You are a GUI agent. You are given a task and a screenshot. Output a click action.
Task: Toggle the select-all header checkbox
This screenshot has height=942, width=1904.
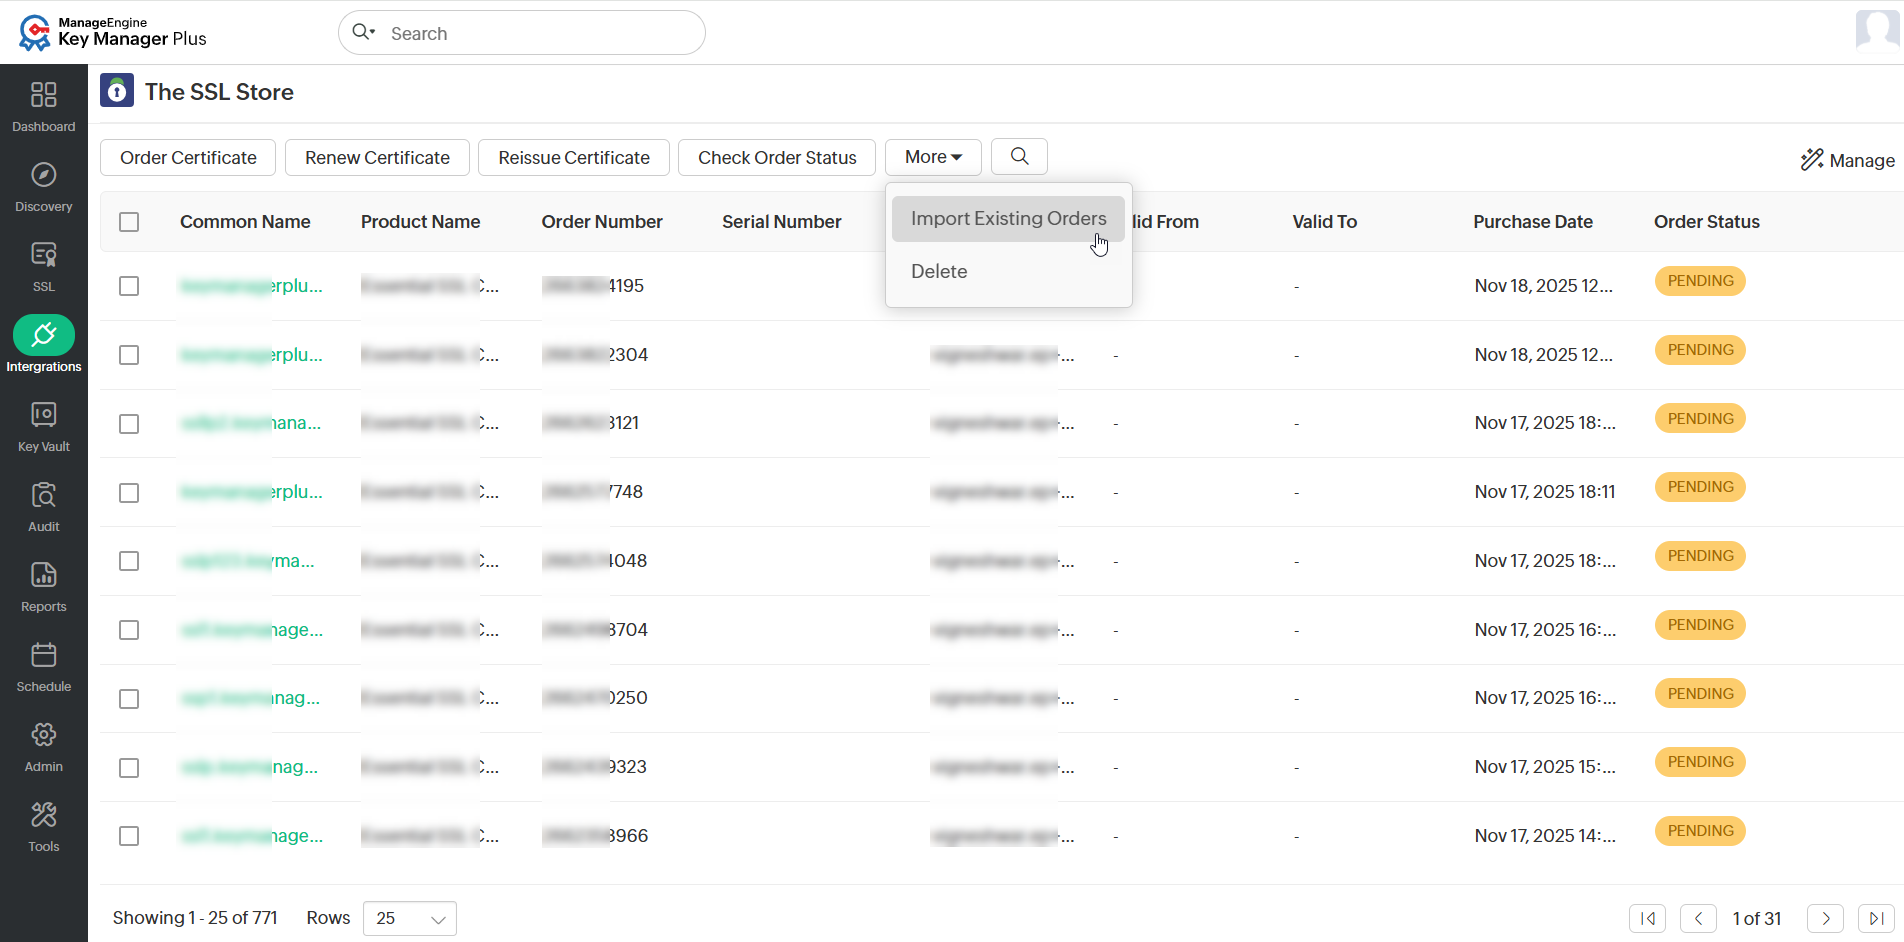click(x=129, y=222)
